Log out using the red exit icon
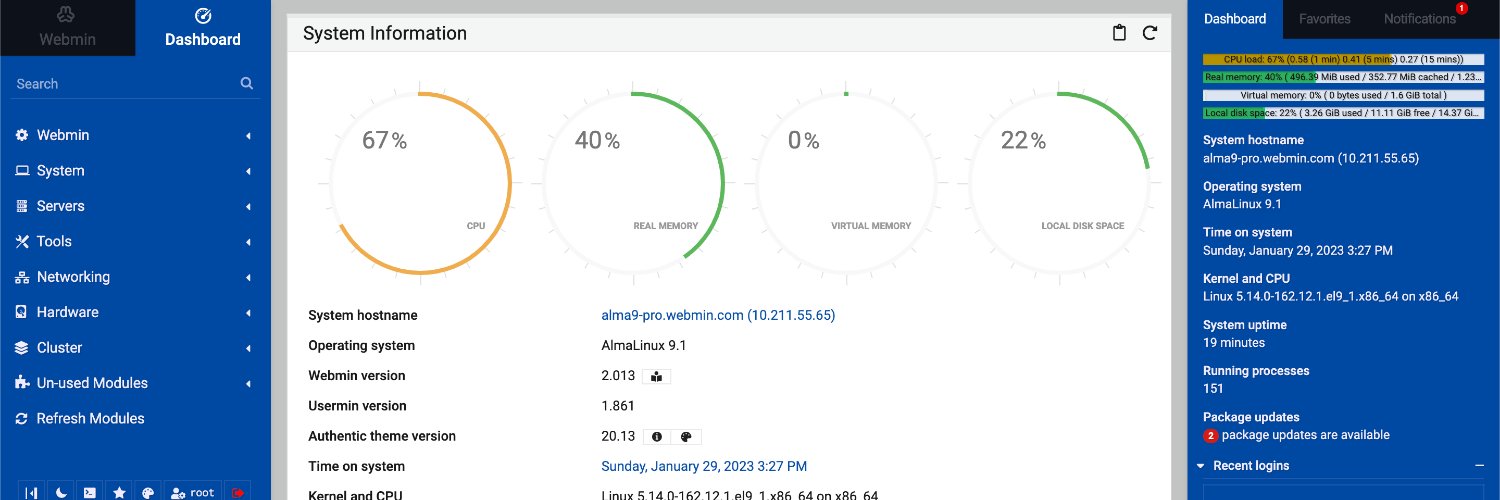Image resolution: width=1500 pixels, height=500 pixels. [x=238, y=492]
